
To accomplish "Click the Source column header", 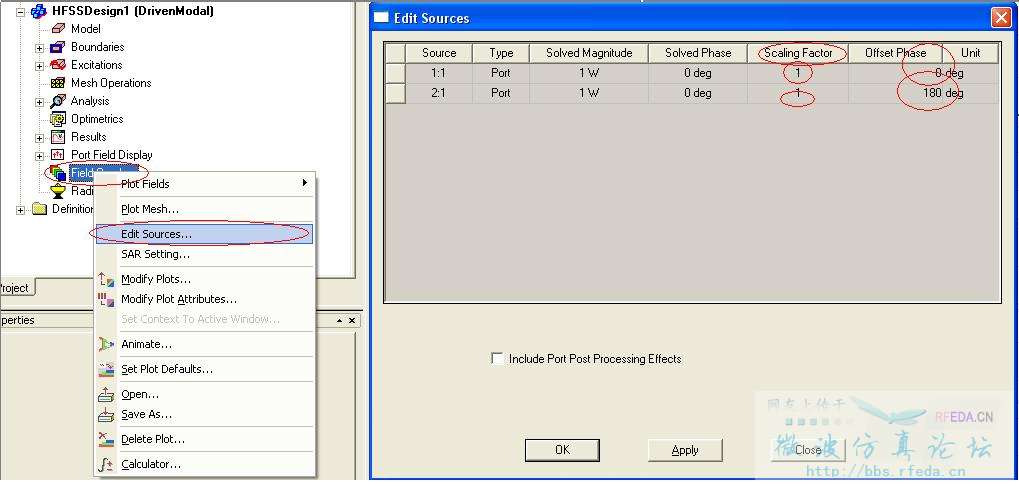I will click(439, 53).
